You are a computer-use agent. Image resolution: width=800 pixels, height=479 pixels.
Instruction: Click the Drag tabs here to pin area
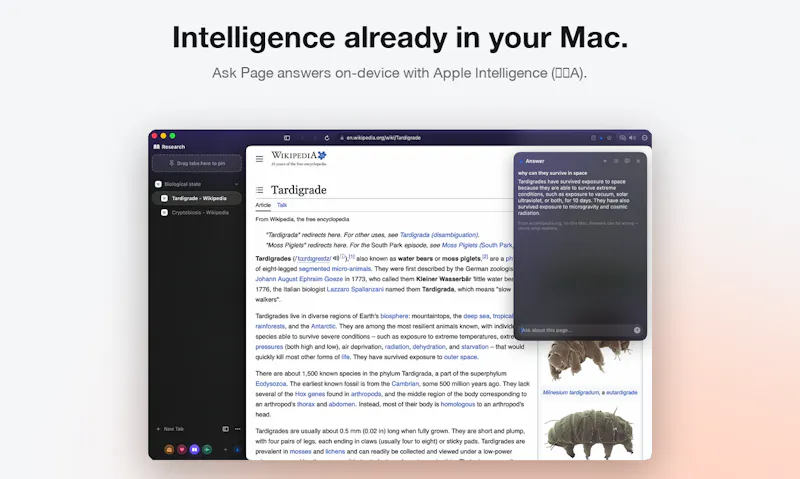(197, 163)
